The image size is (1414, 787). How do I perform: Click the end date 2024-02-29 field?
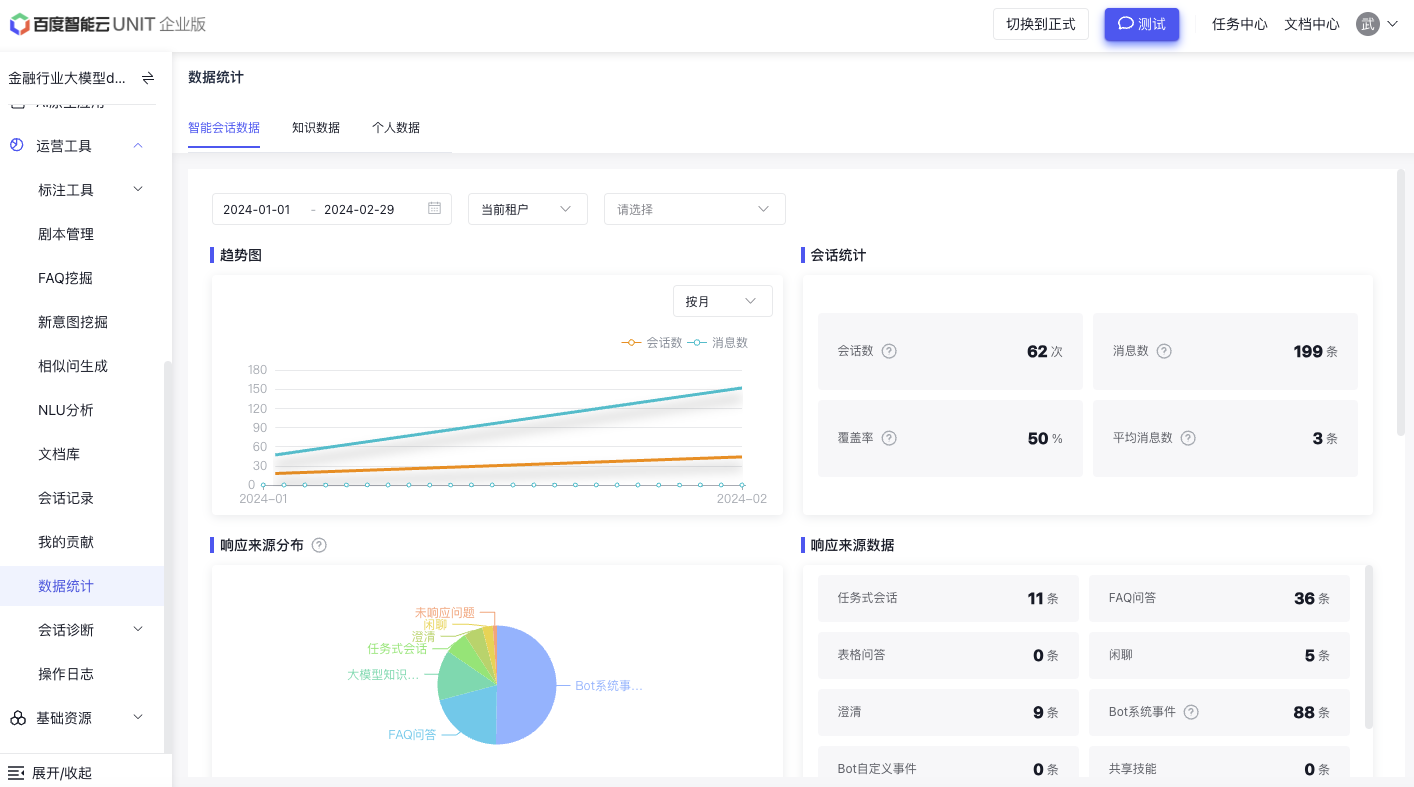(x=359, y=209)
